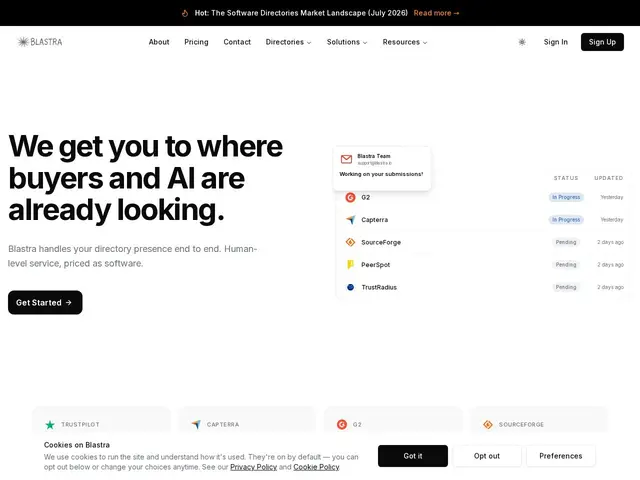Expand the Resources dropdown menu

pyautogui.click(x=405, y=42)
